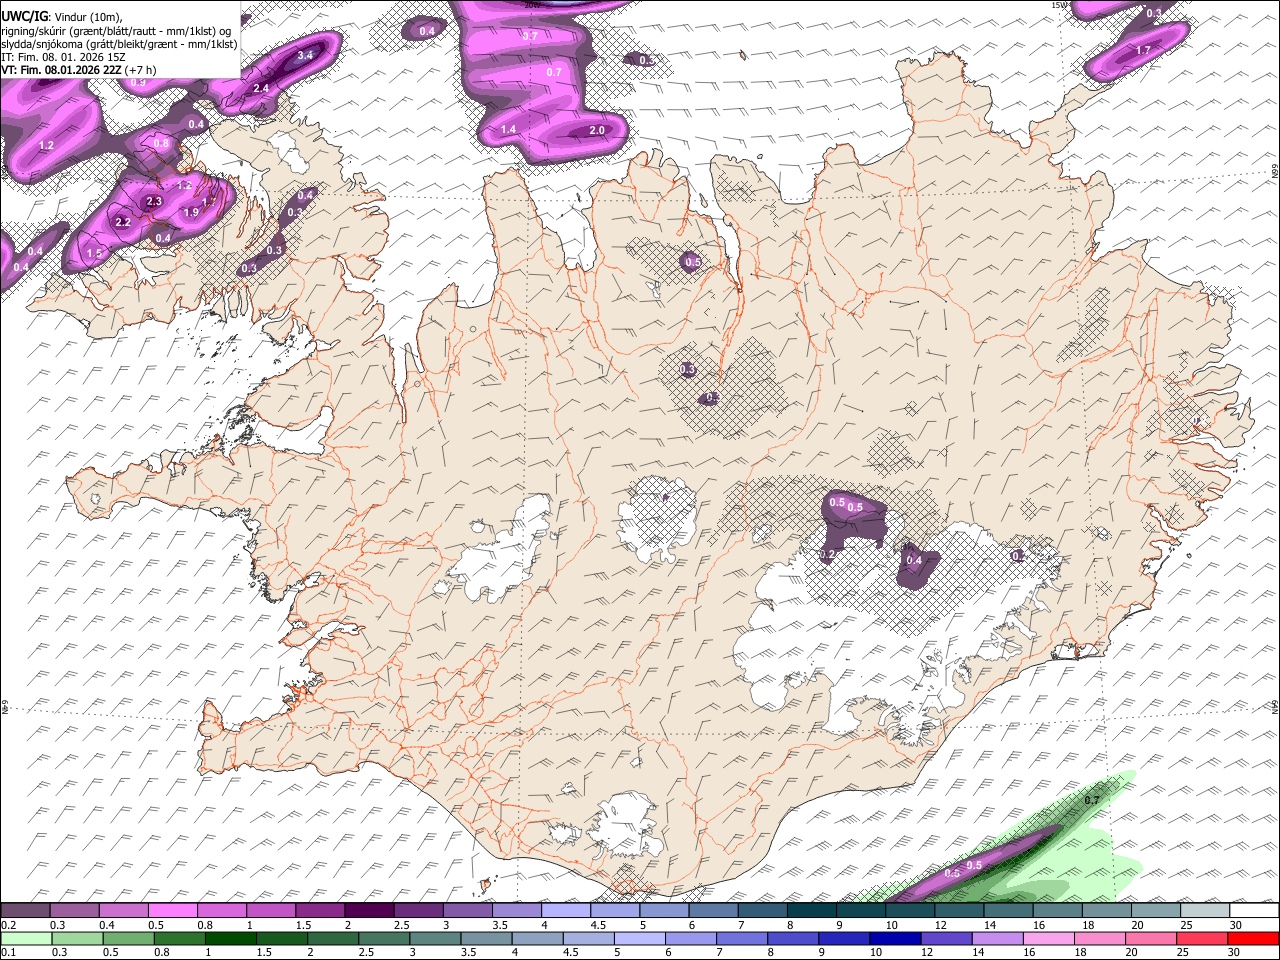Click the value '1.7' in the northeast corner
Image resolution: width=1280 pixels, height=960 pixels.
(1143, 49)
